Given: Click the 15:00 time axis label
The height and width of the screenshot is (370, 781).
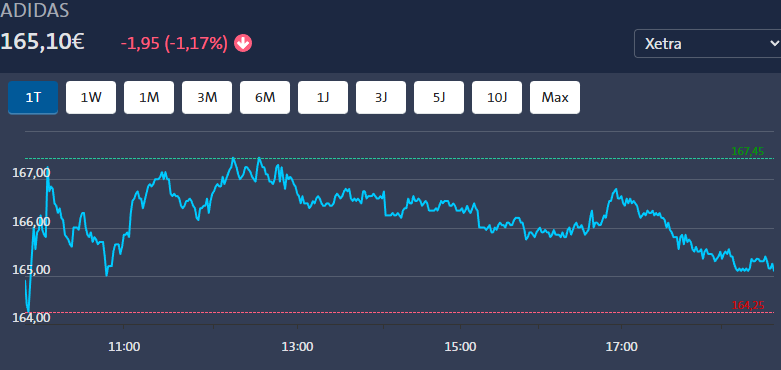Looking at the screenshot, I should click(x=460, y=347).
